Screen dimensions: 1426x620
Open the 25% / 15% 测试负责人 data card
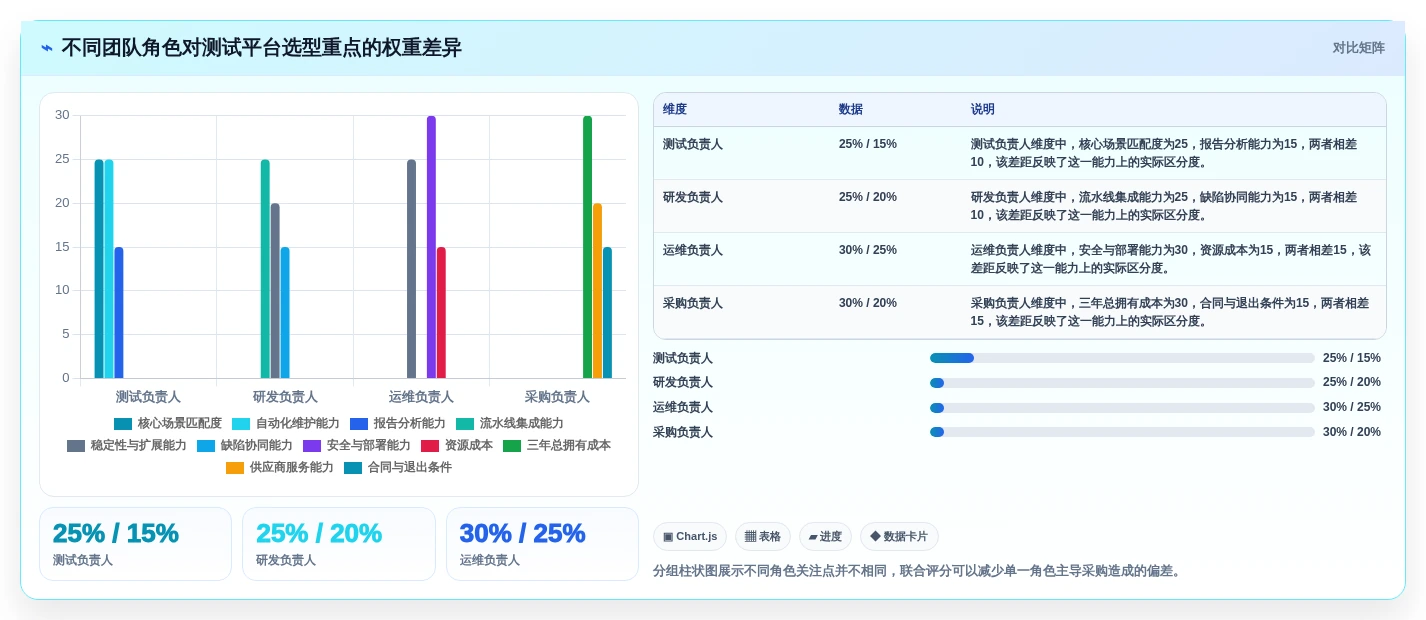(135, 544)
